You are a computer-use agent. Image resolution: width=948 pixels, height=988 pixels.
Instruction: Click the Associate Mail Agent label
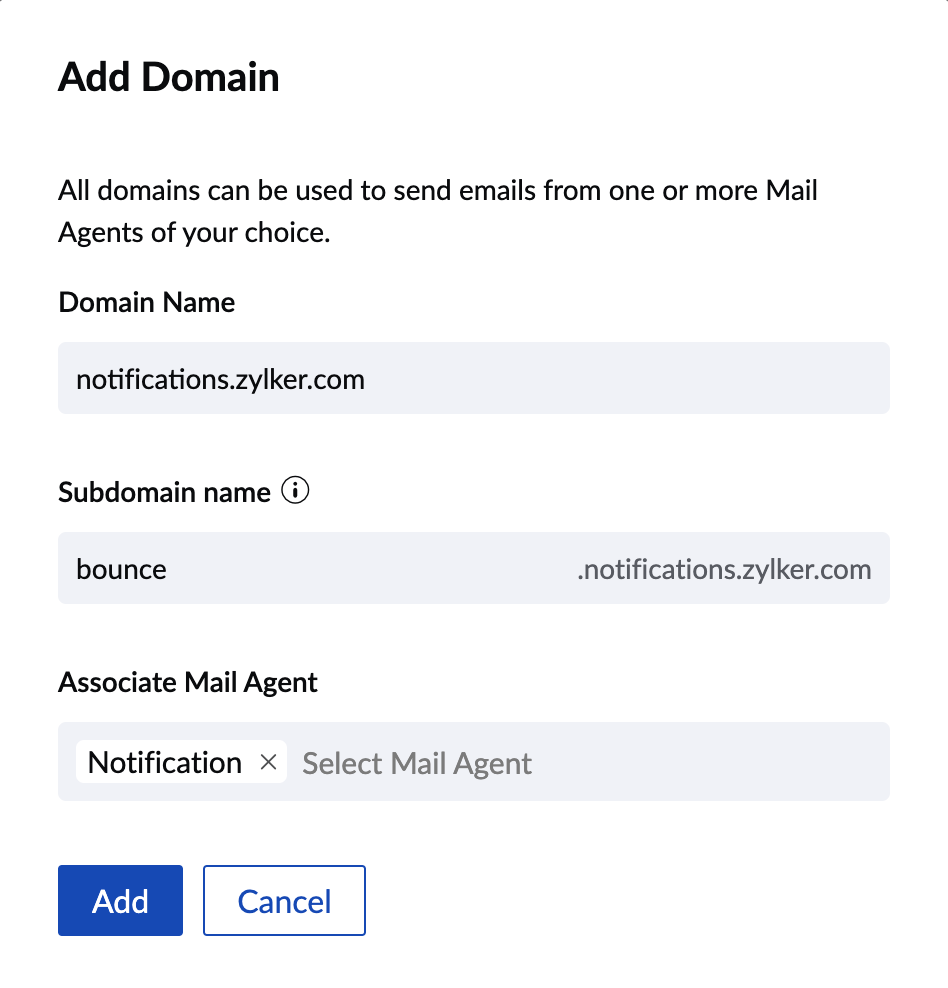click(188, 683)
